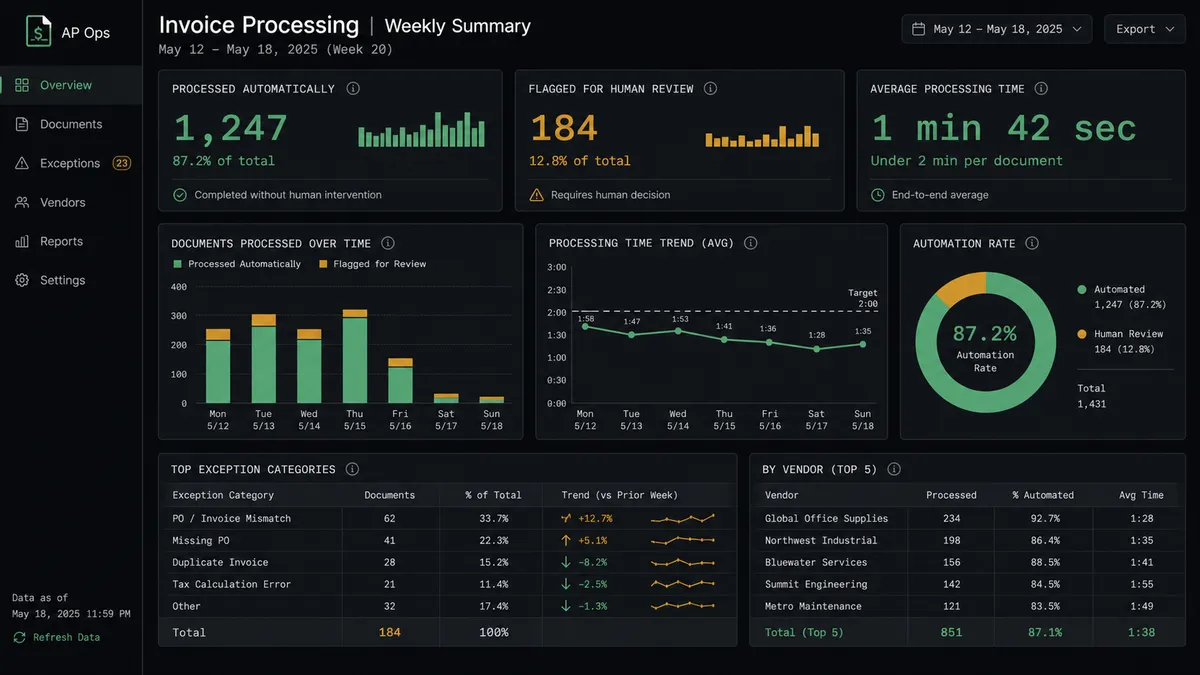Click orange Flagged for Review legend swatch

tap(323, 264)
